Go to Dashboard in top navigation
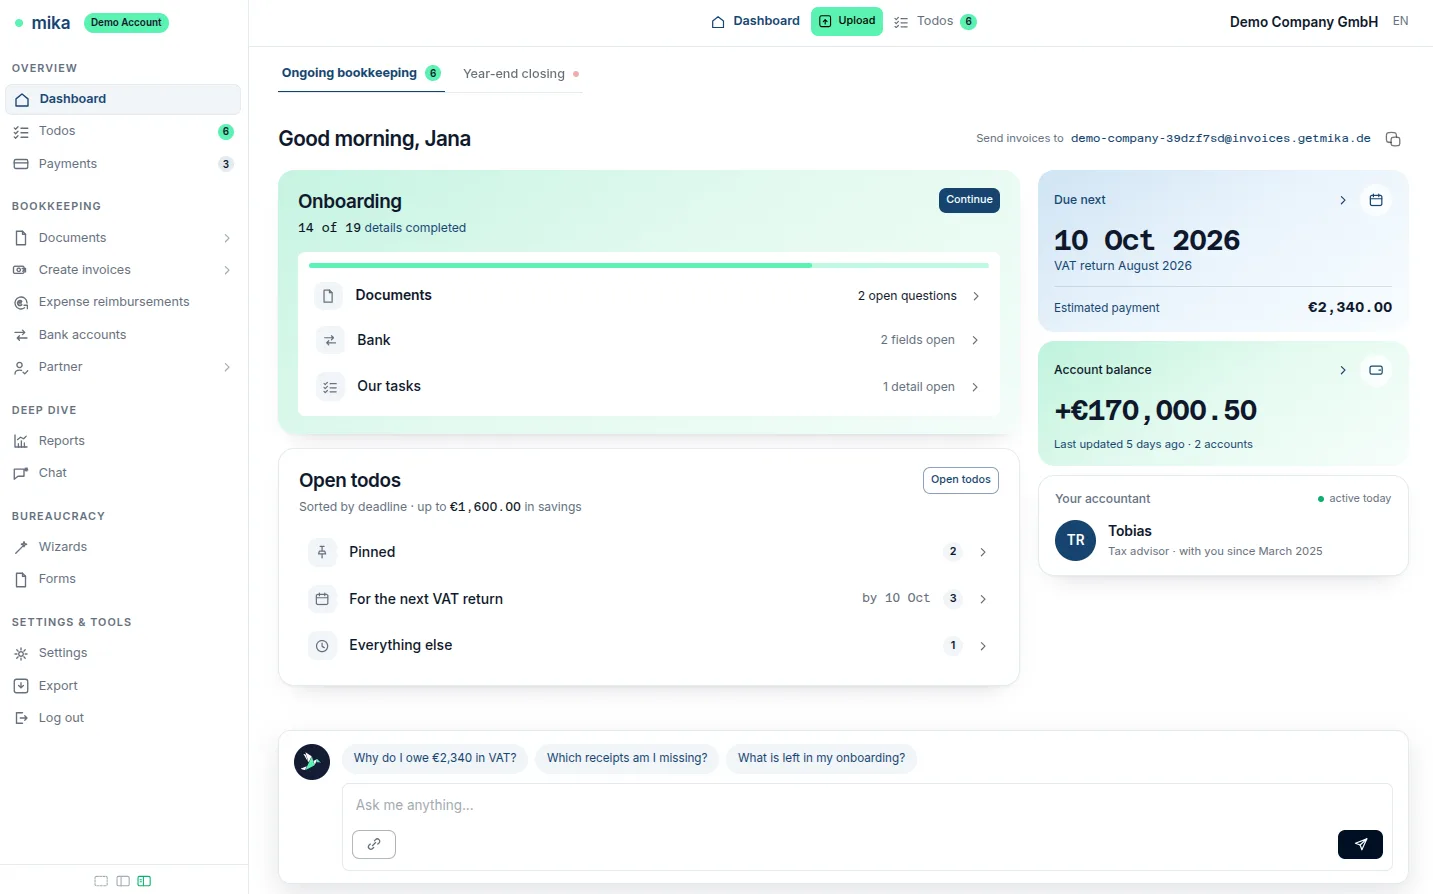This screenshot has height=894, width=1433. pos(755,21)
